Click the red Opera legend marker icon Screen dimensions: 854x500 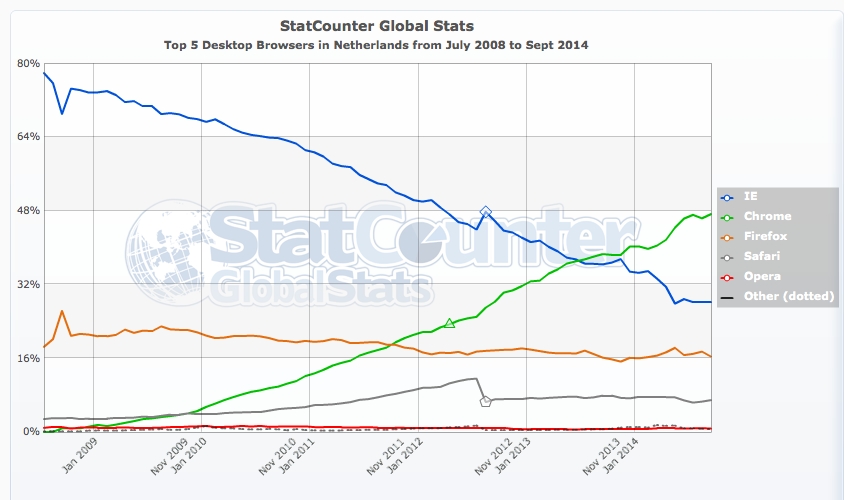[727, 276]
